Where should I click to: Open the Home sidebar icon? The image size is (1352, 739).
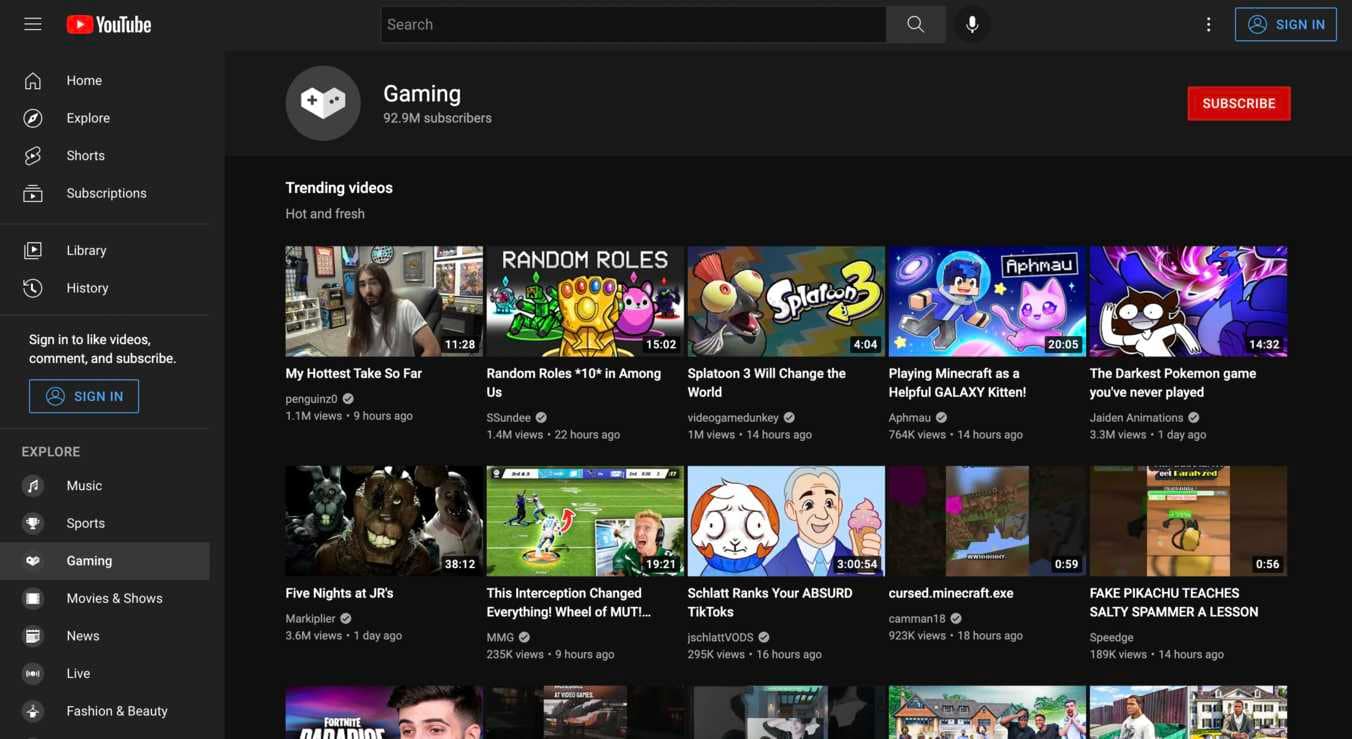31,80
